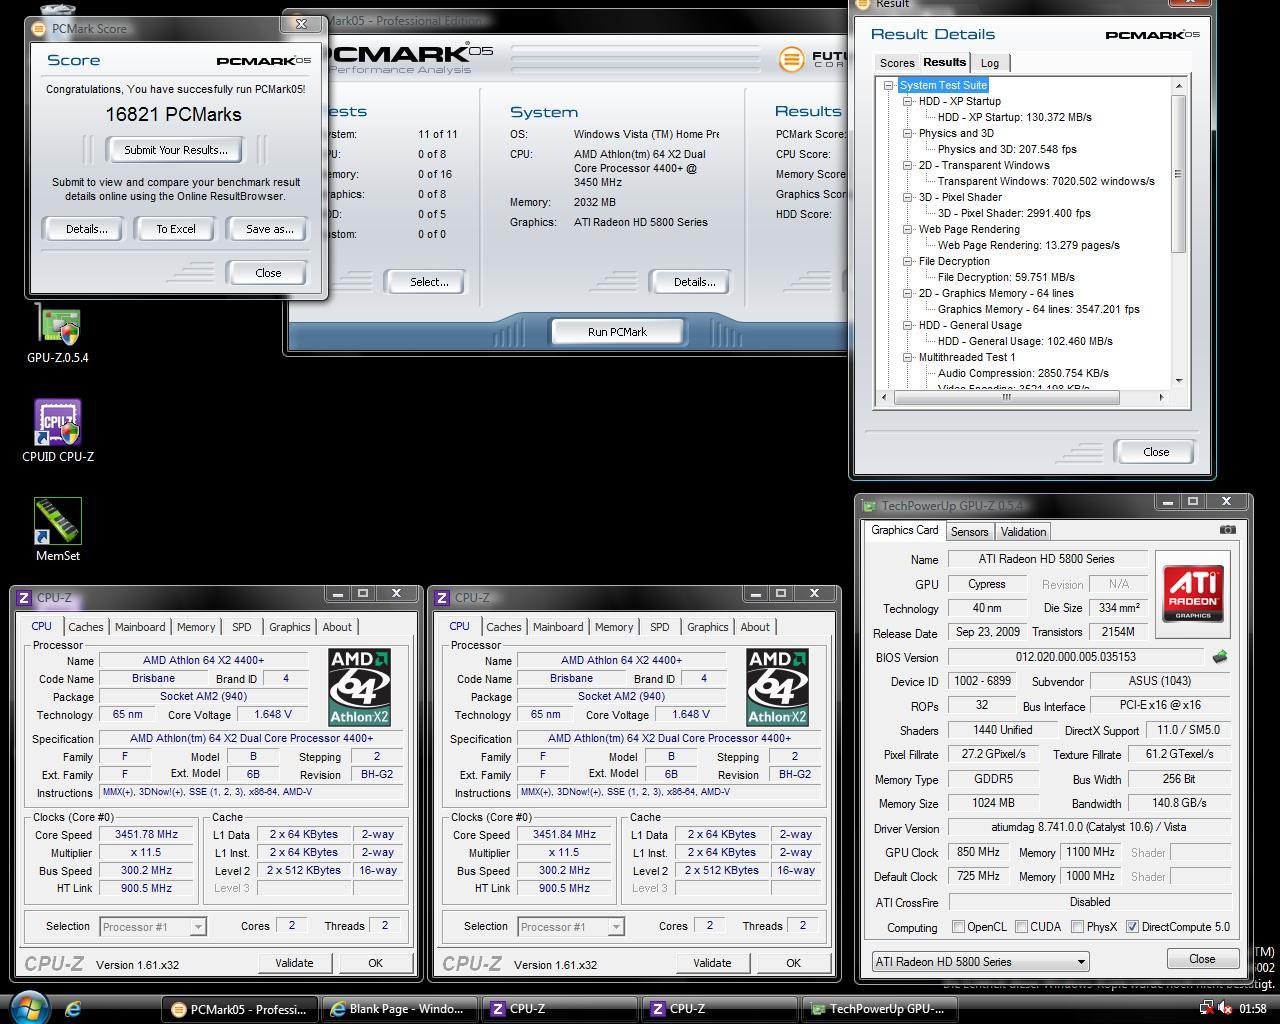Open the GPU-Z.0.5.4 desktop icon
This screenshot has height=1024, width=1280.
(58, 333)
